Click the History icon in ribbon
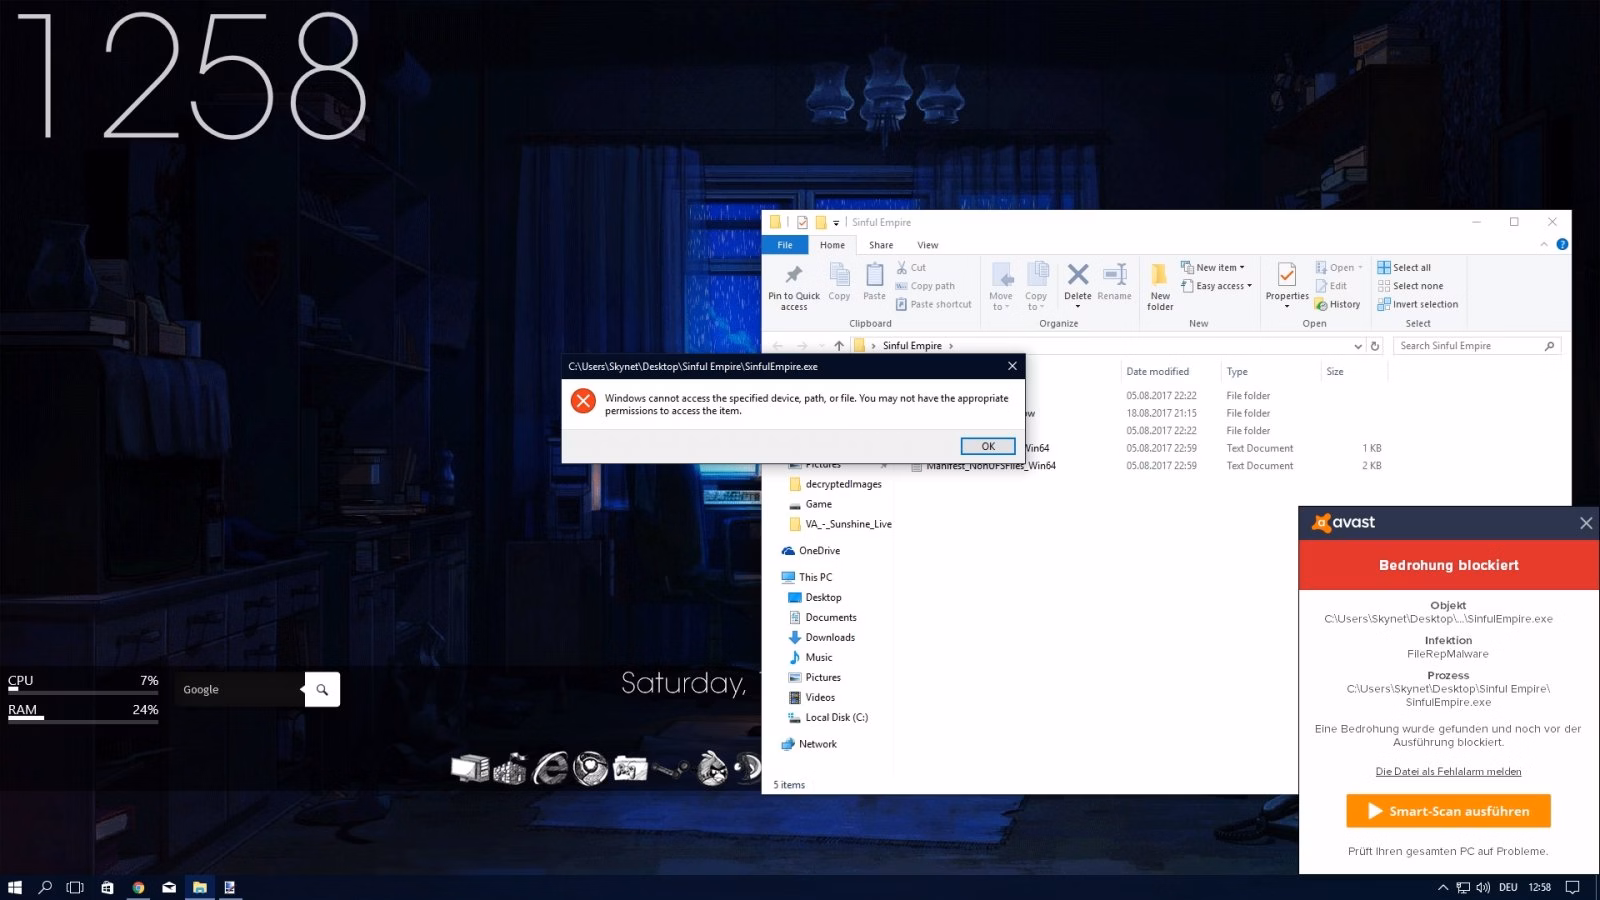 (x=1338, y=304)
